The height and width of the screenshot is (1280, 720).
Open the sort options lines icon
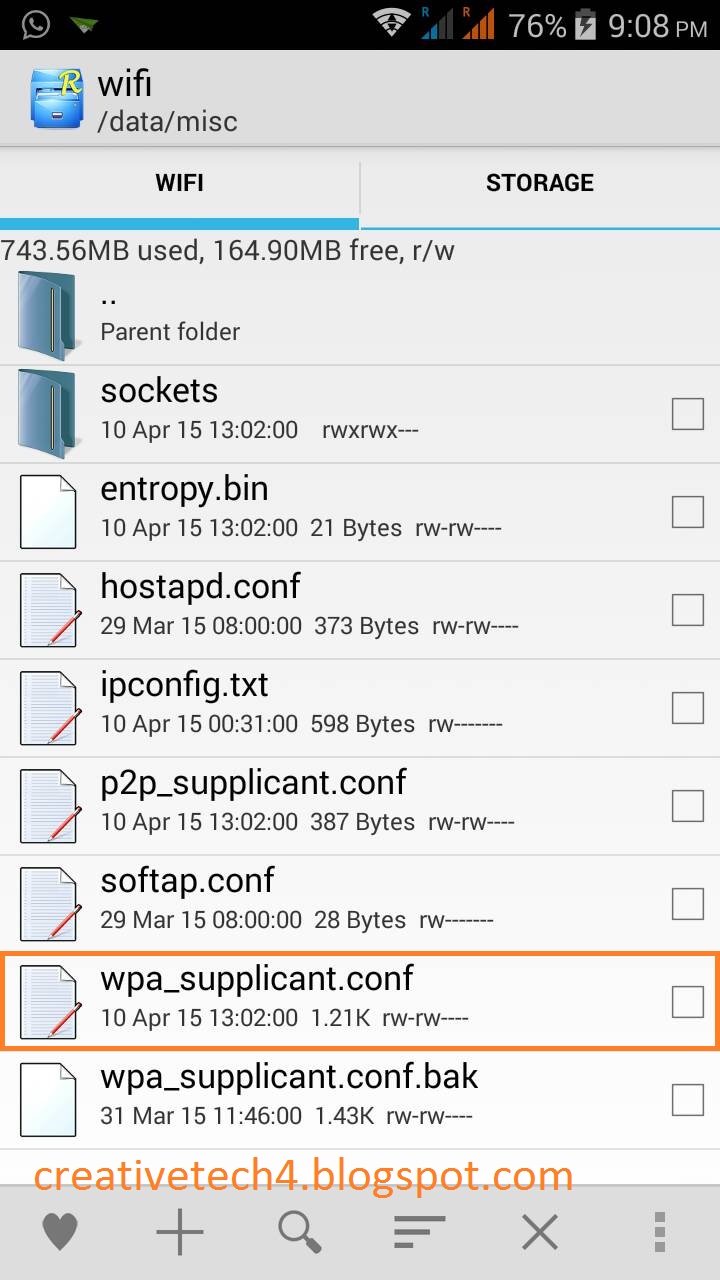pos(419,1231)
